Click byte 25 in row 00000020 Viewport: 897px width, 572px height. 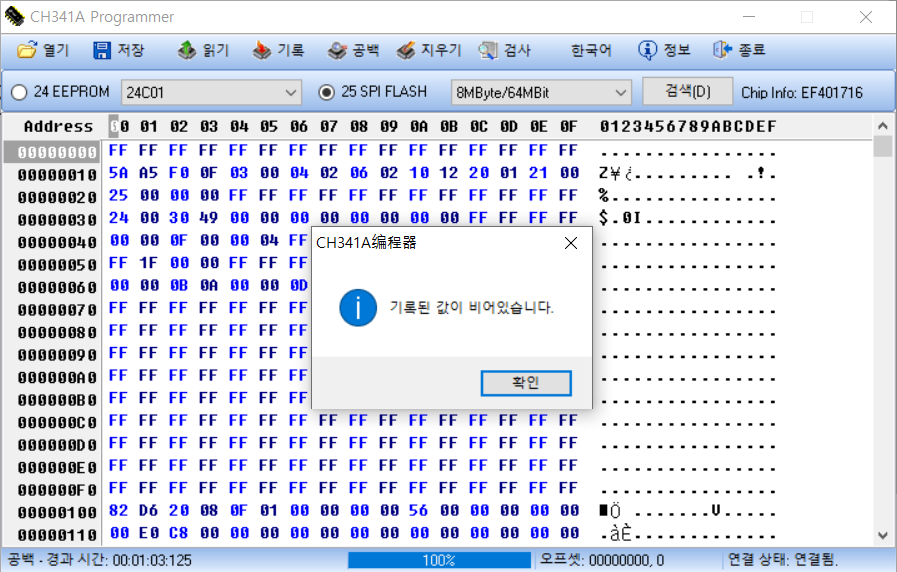118,195
